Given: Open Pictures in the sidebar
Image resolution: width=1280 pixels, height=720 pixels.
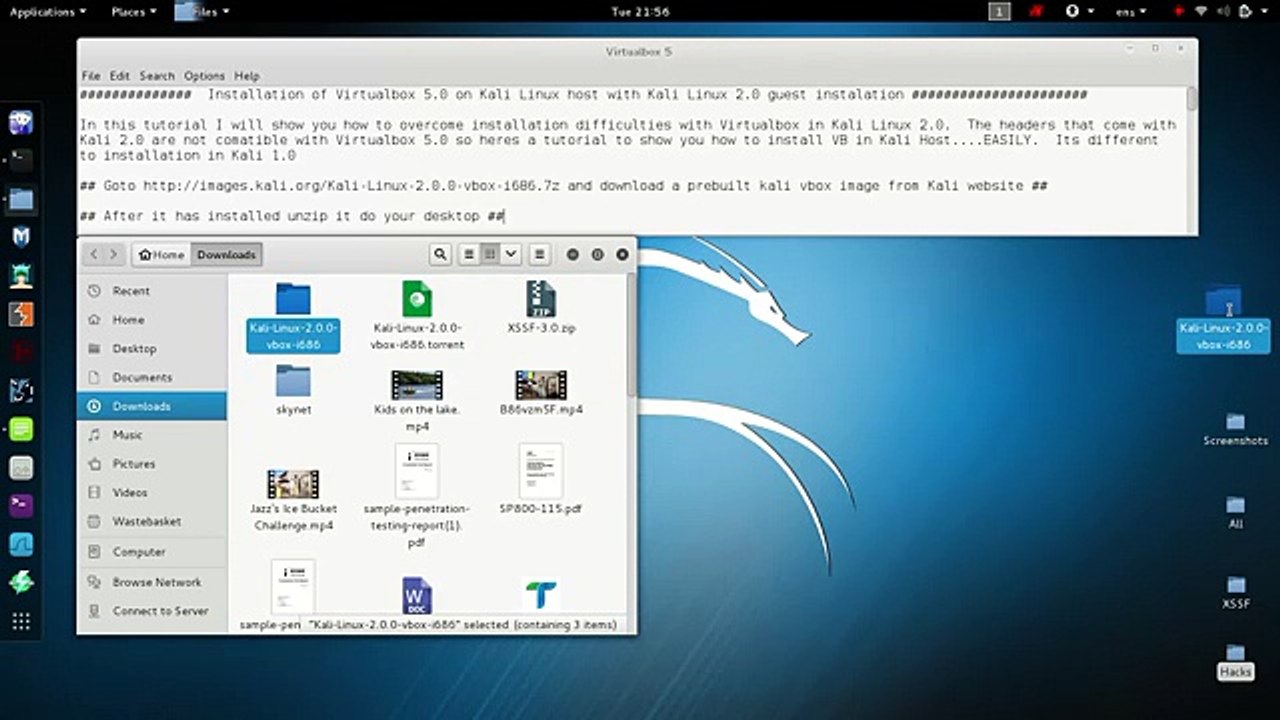Looking at the screenshot, I should (152, 464).
